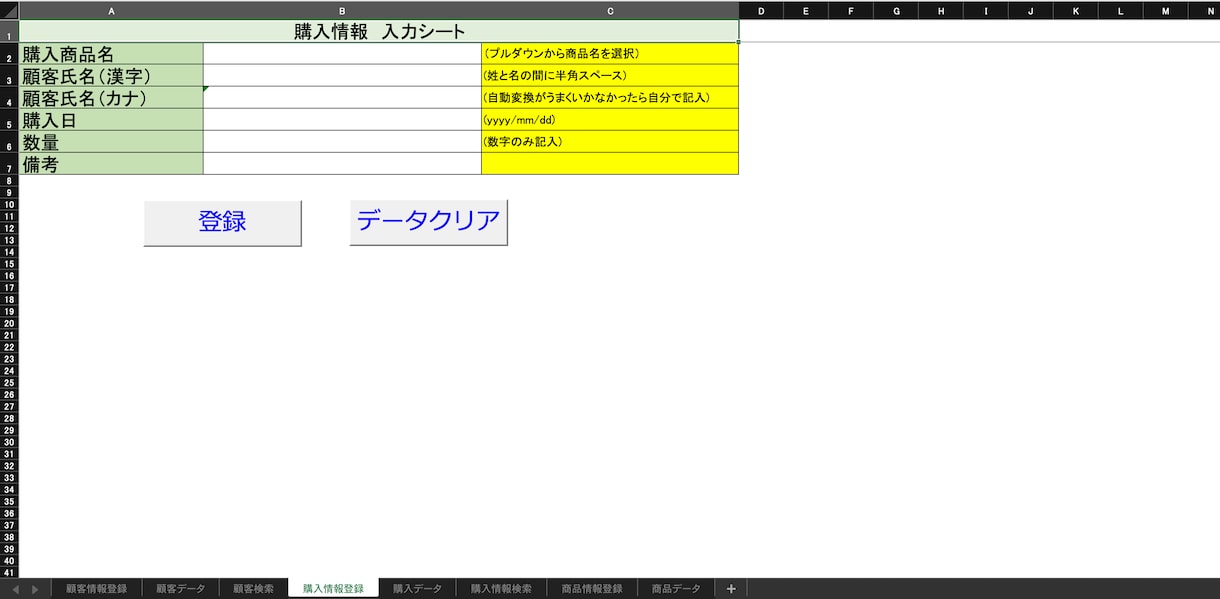Click the 顧客氏名(漢字) label cell
The image size is (1220, 599).
pyautogui.click(x=111, y=76)
